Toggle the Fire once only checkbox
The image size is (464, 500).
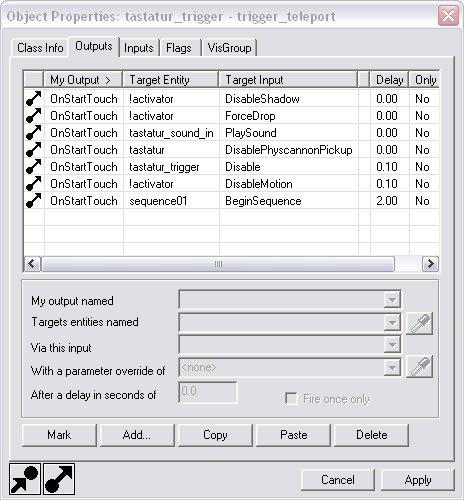point(291,399)
